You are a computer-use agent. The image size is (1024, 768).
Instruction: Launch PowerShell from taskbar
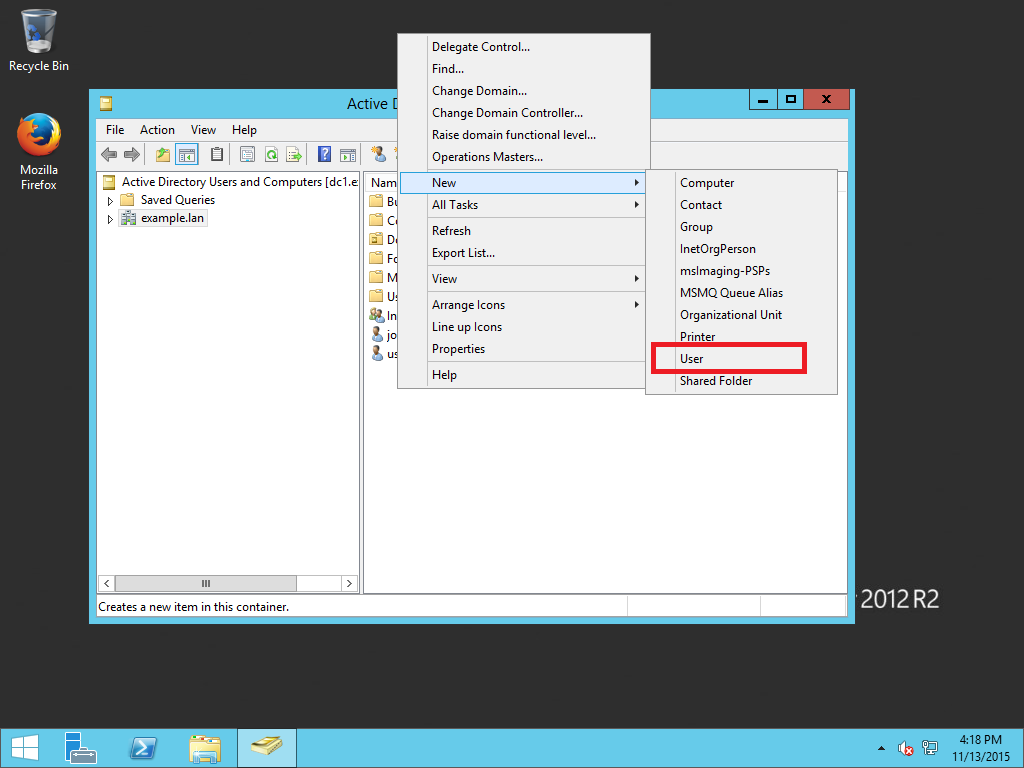point(143,748)
